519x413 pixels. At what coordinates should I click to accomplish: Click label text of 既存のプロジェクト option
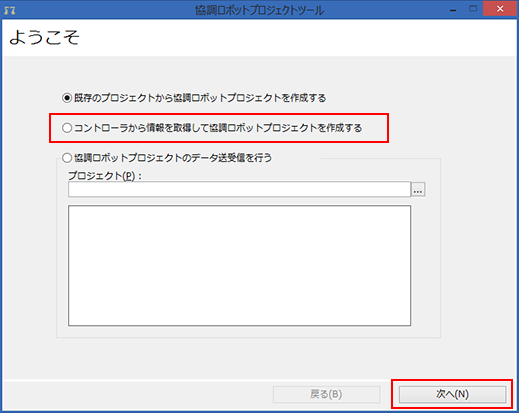[x=200, y=98]
